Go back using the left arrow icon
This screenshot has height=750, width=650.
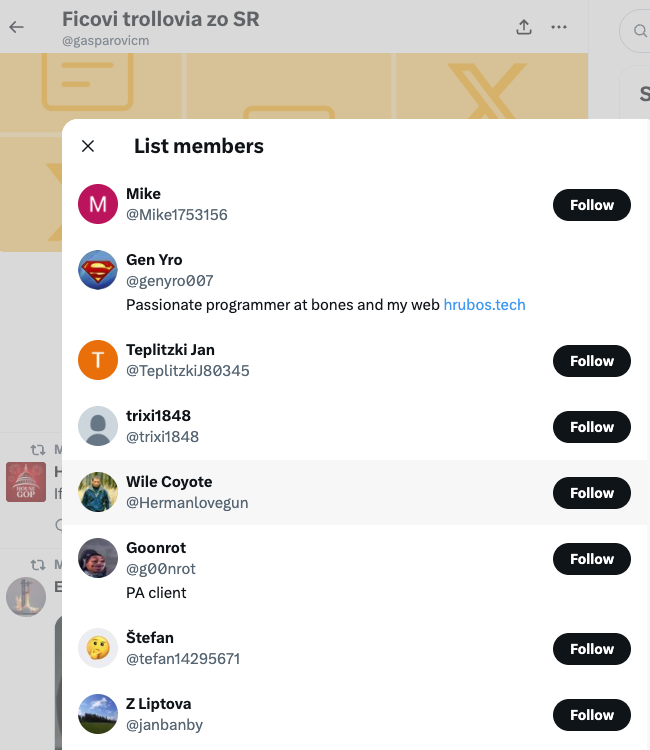[x=16, y=27]
